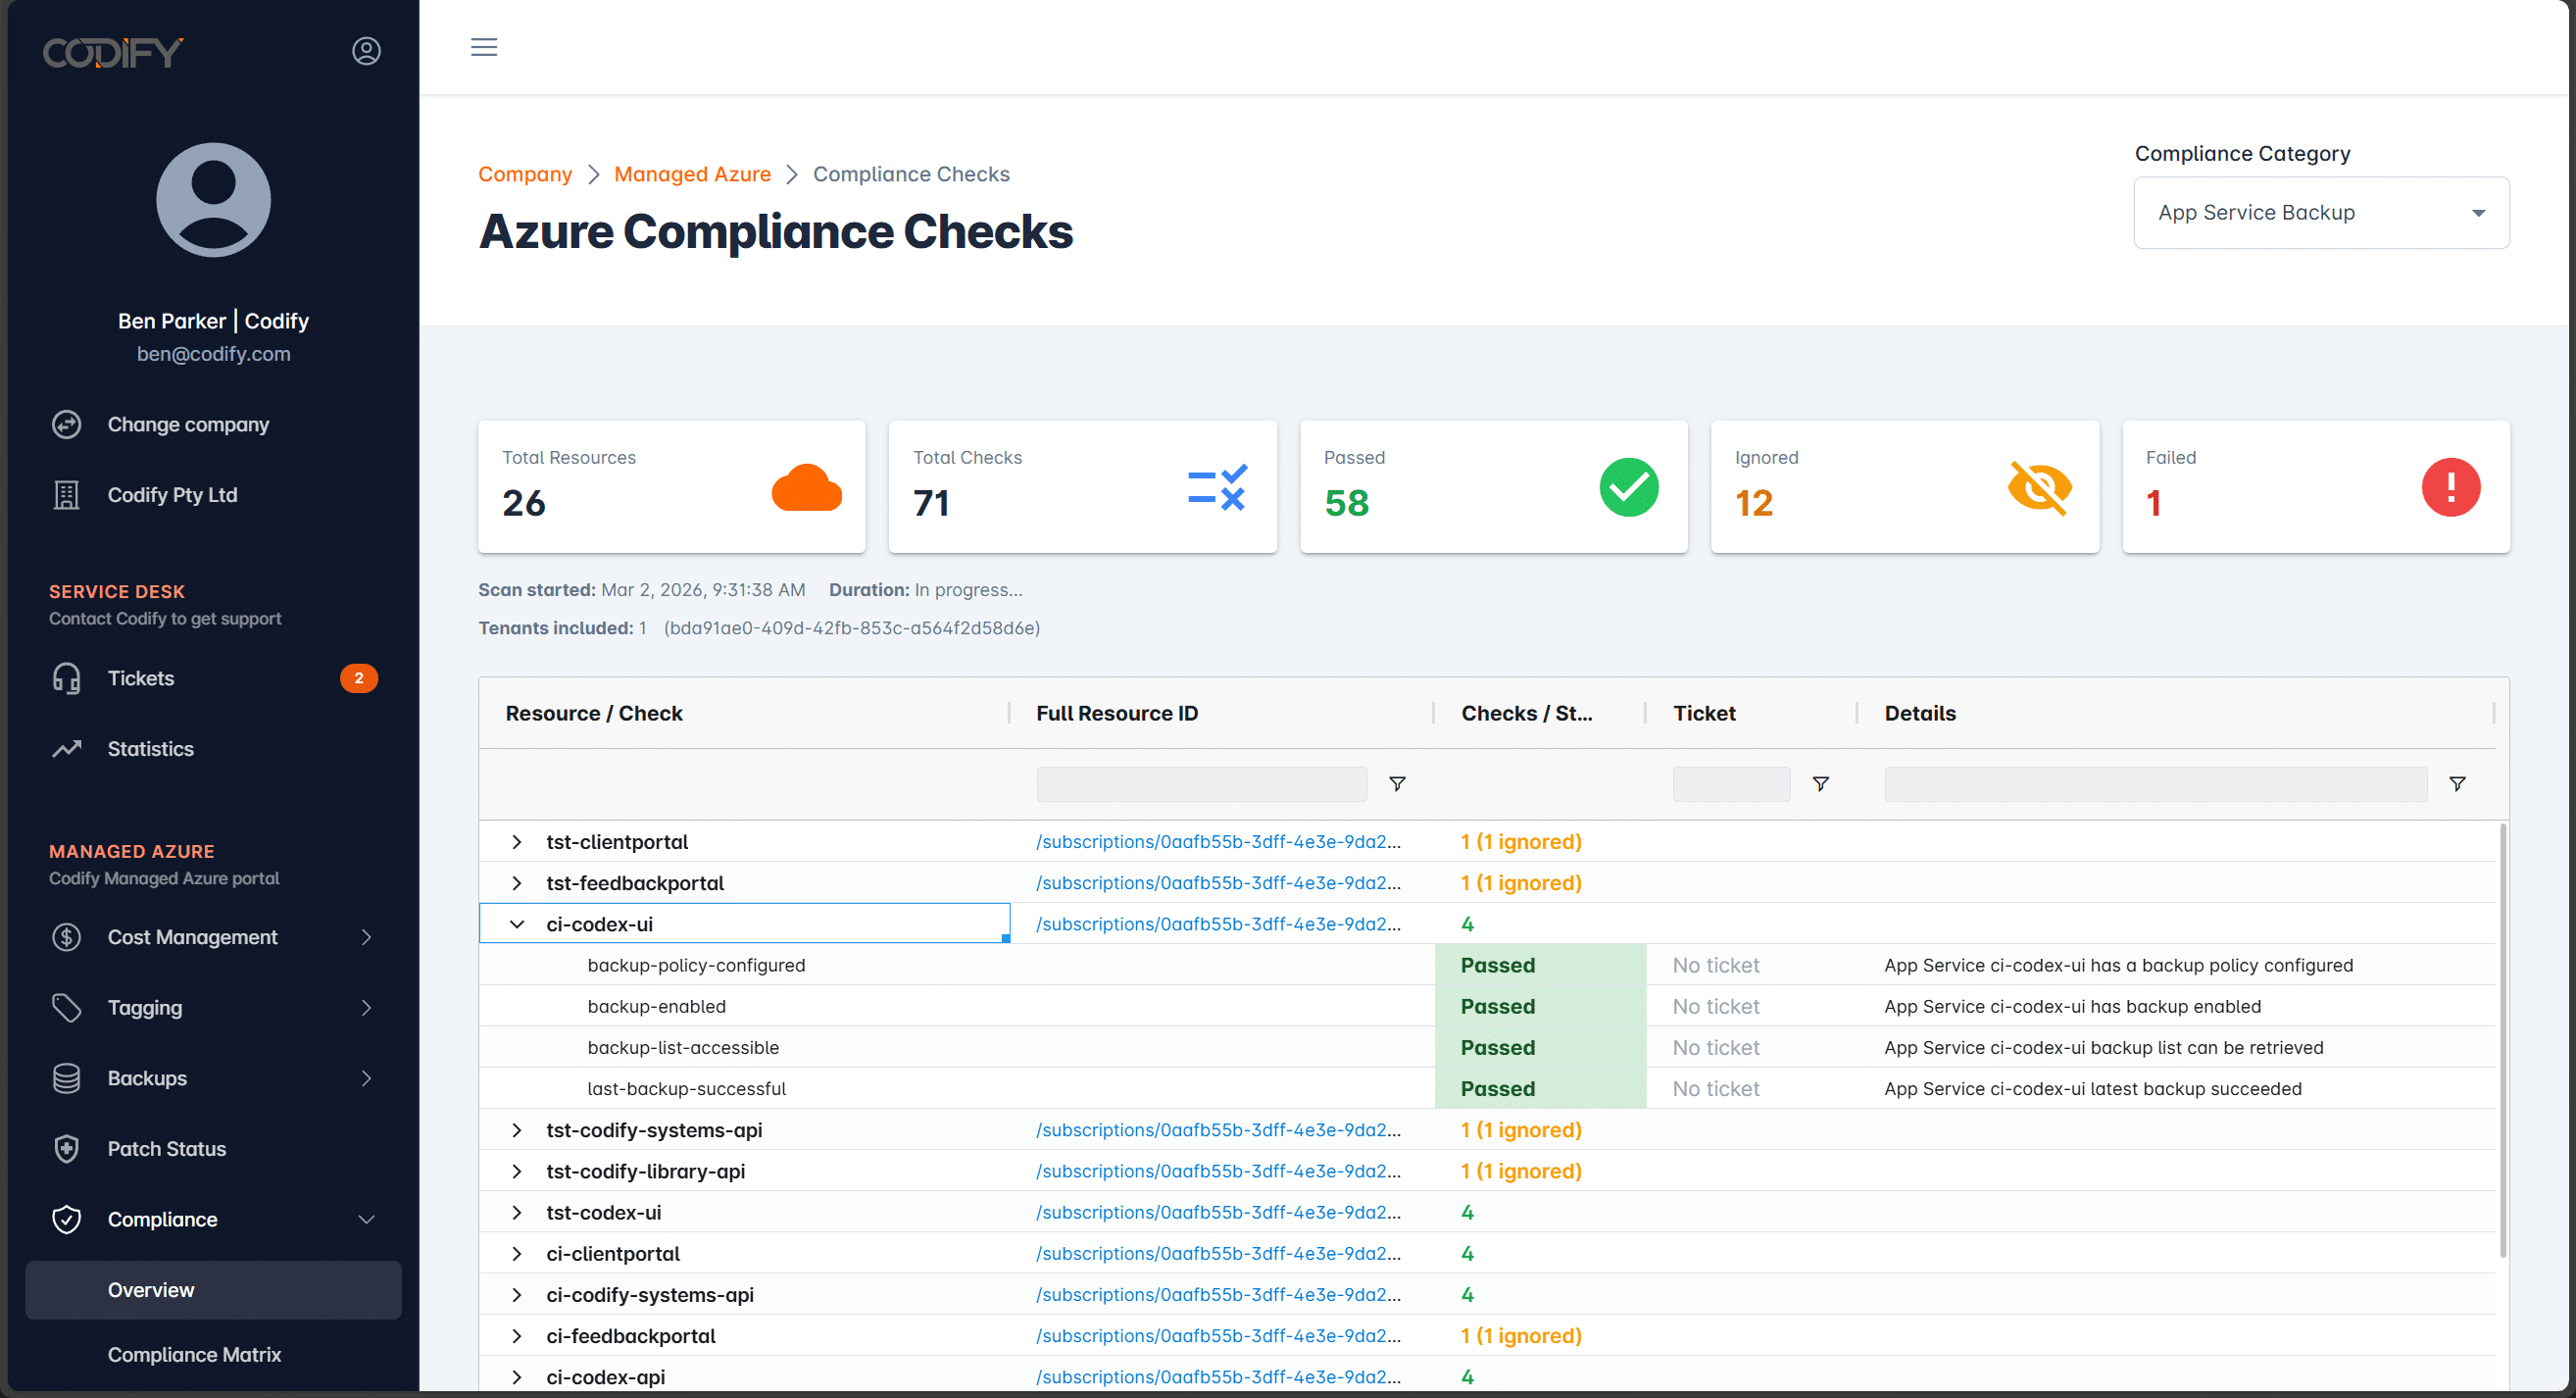Go to Statistics in sidebar

coord(150,749)
